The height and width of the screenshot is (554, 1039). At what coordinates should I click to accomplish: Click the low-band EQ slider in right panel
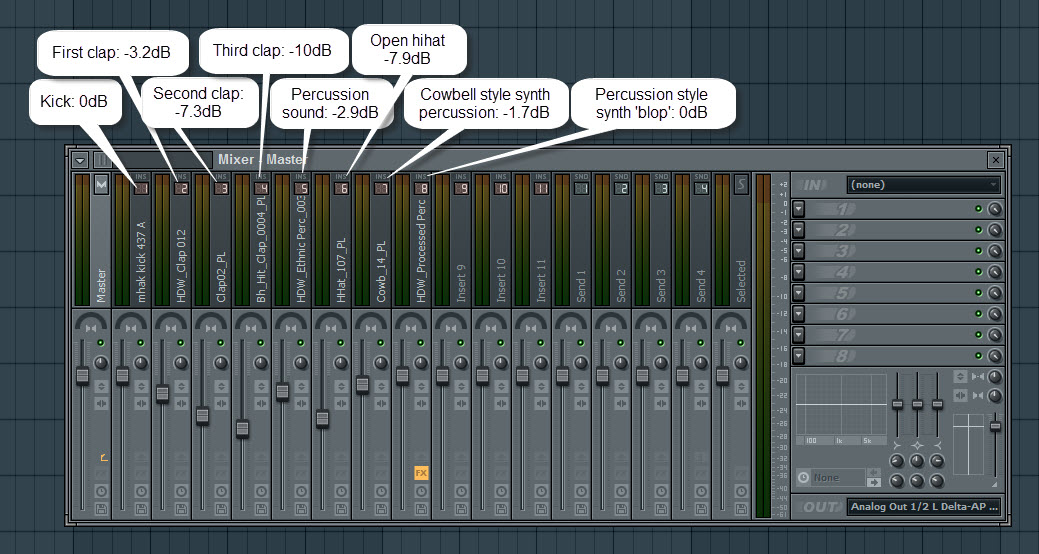point(897,404)
